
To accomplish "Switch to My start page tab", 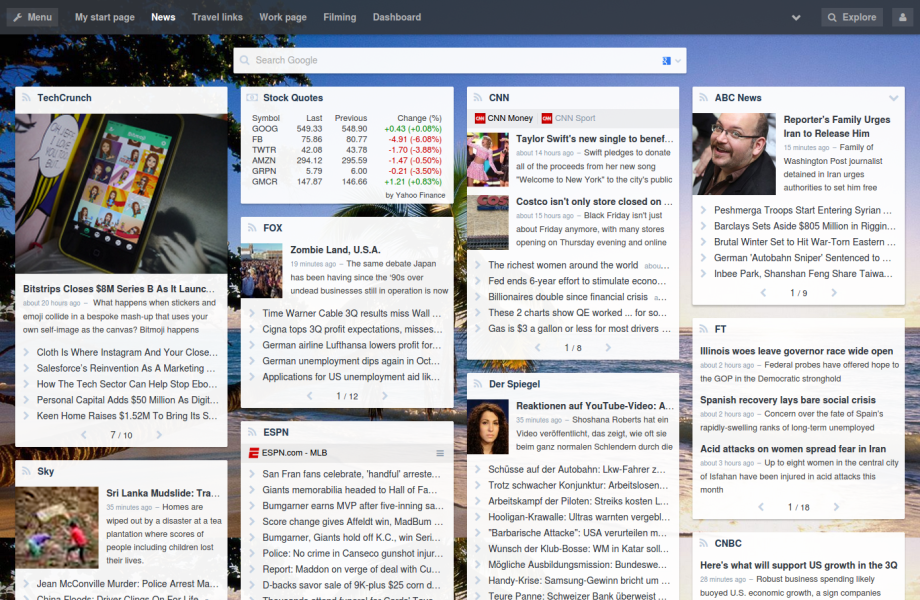I will pyautogui.click(x=104, y=17).
